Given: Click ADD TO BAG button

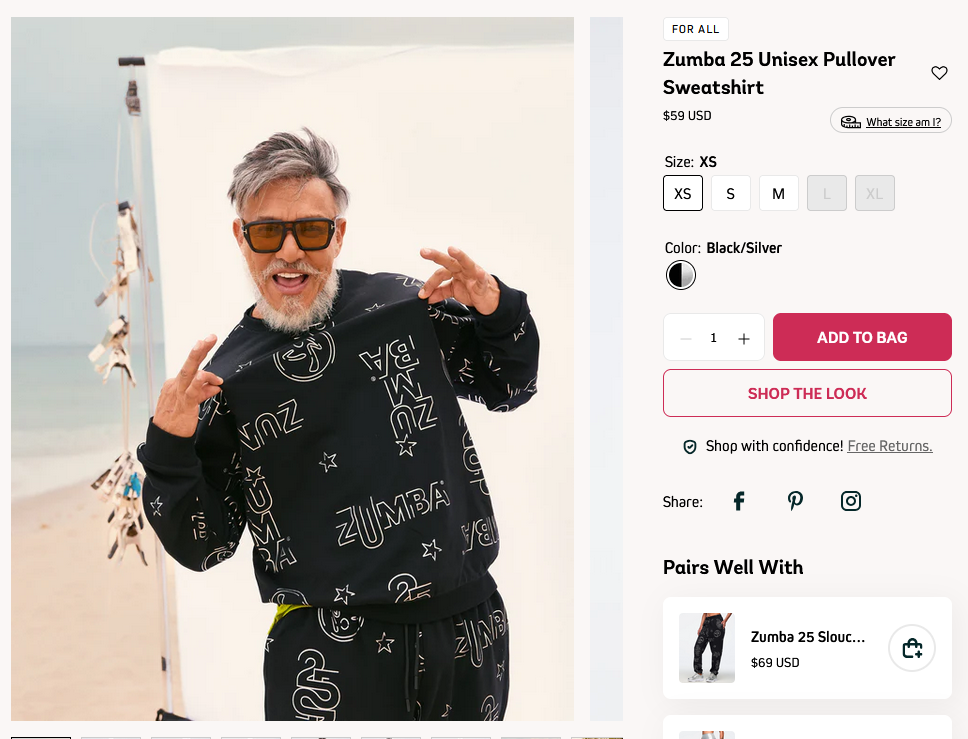Looking at the screenshot, I should (862, 337).
